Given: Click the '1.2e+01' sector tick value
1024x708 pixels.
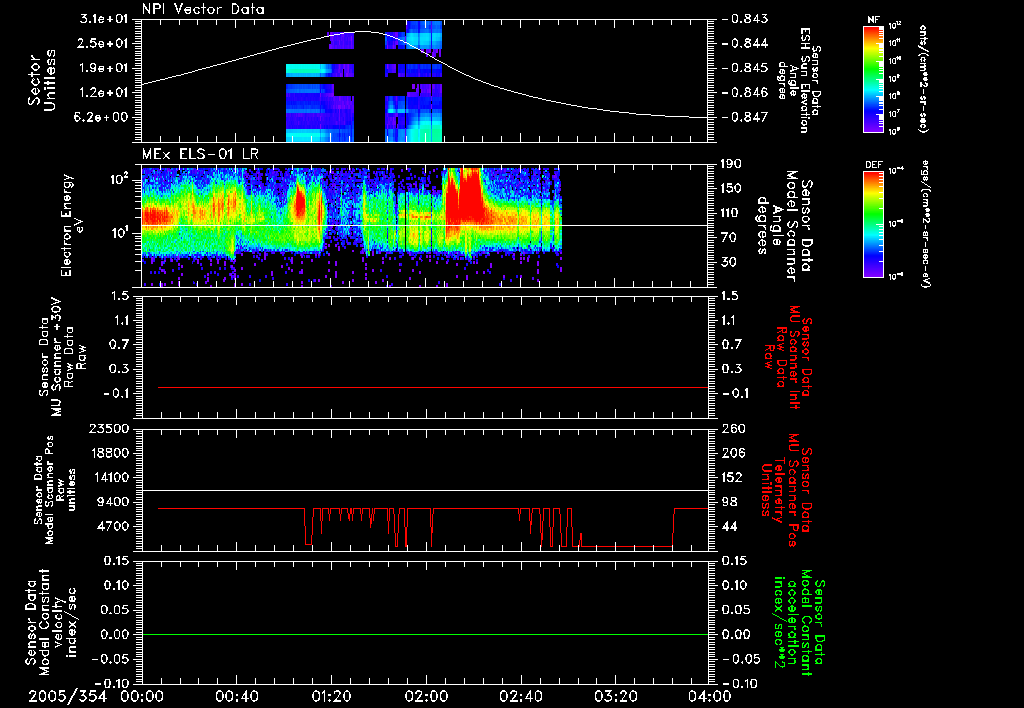Looking at the screenshot, I should [x=106, y=93].
